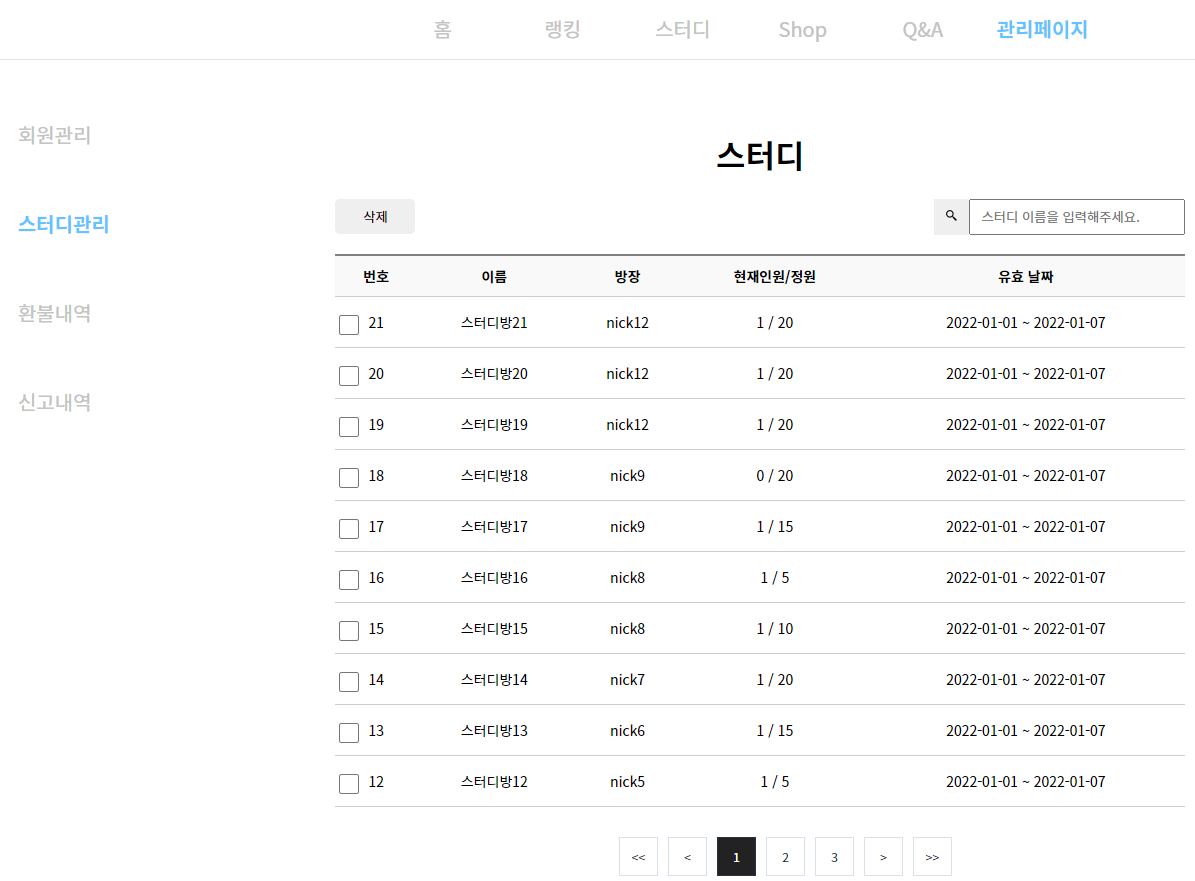The image size is (1195, 881).
Task: Switch to the 랭킹 page
Action: (x=561, y=29)
